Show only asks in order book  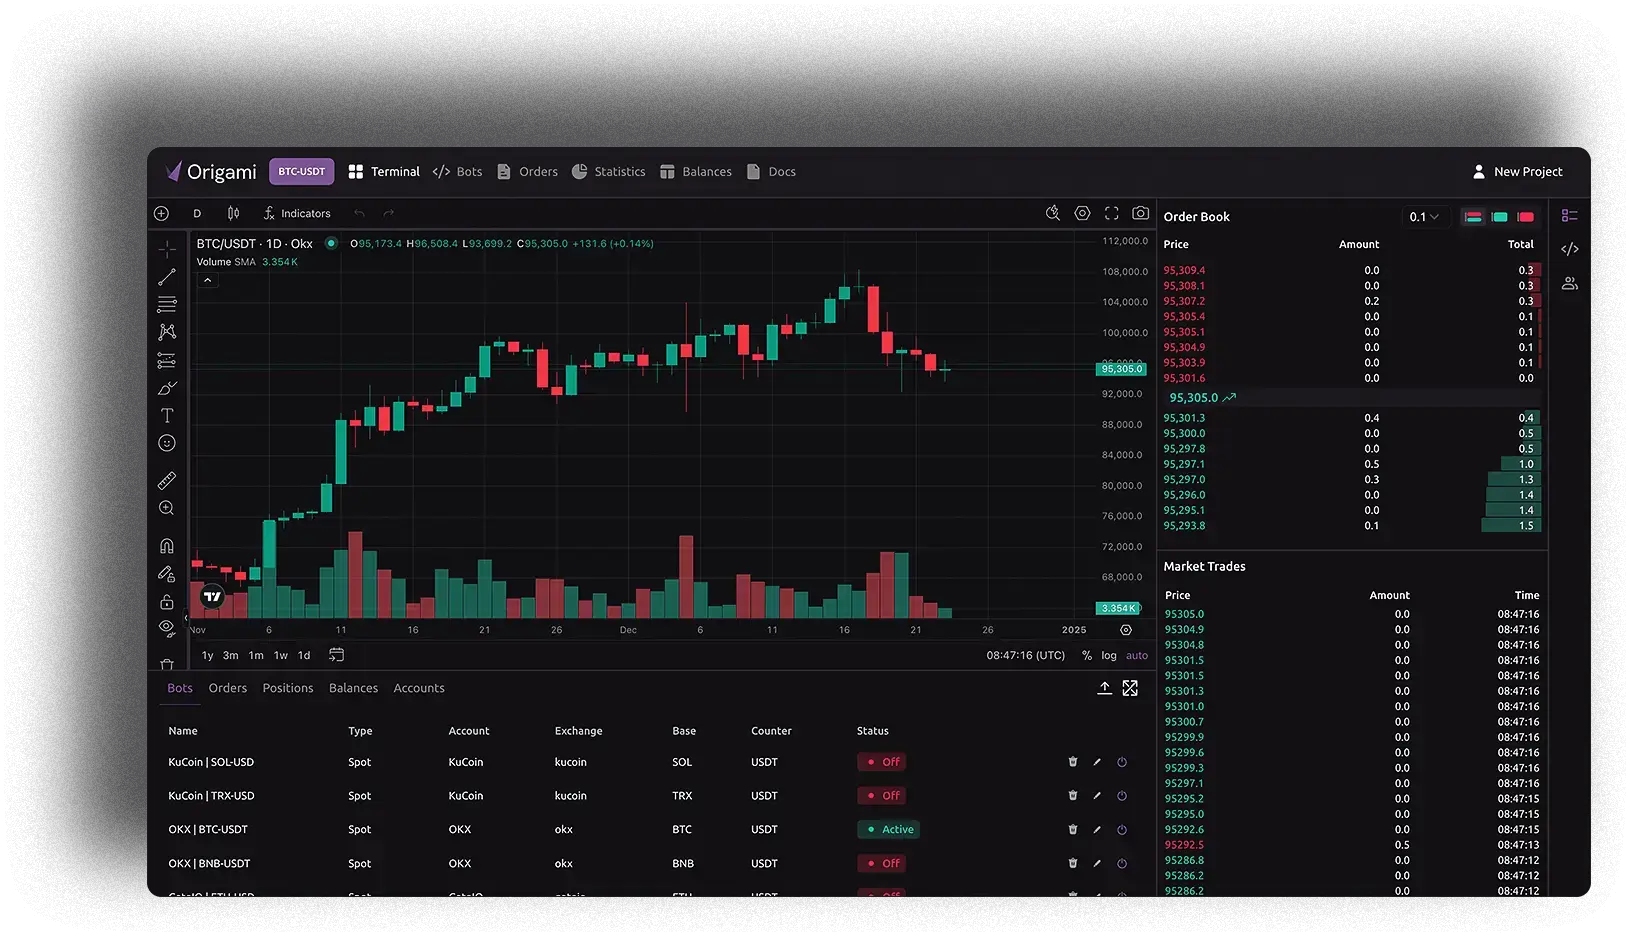tap(1526, 217)
